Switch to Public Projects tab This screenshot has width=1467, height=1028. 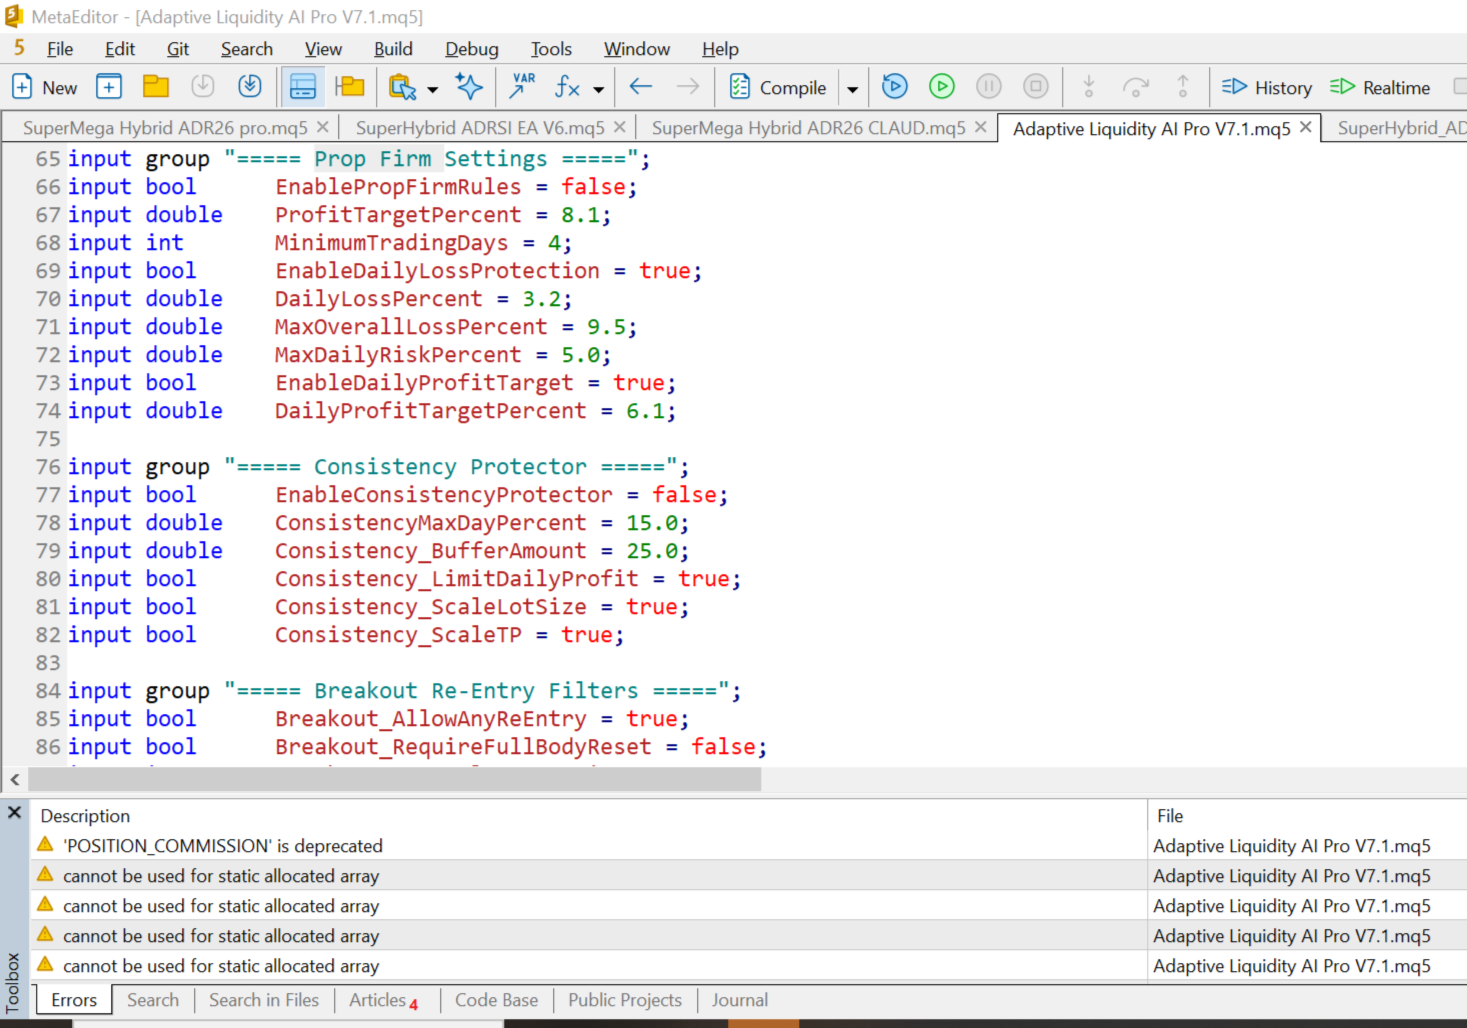[x=625, y=1000]
